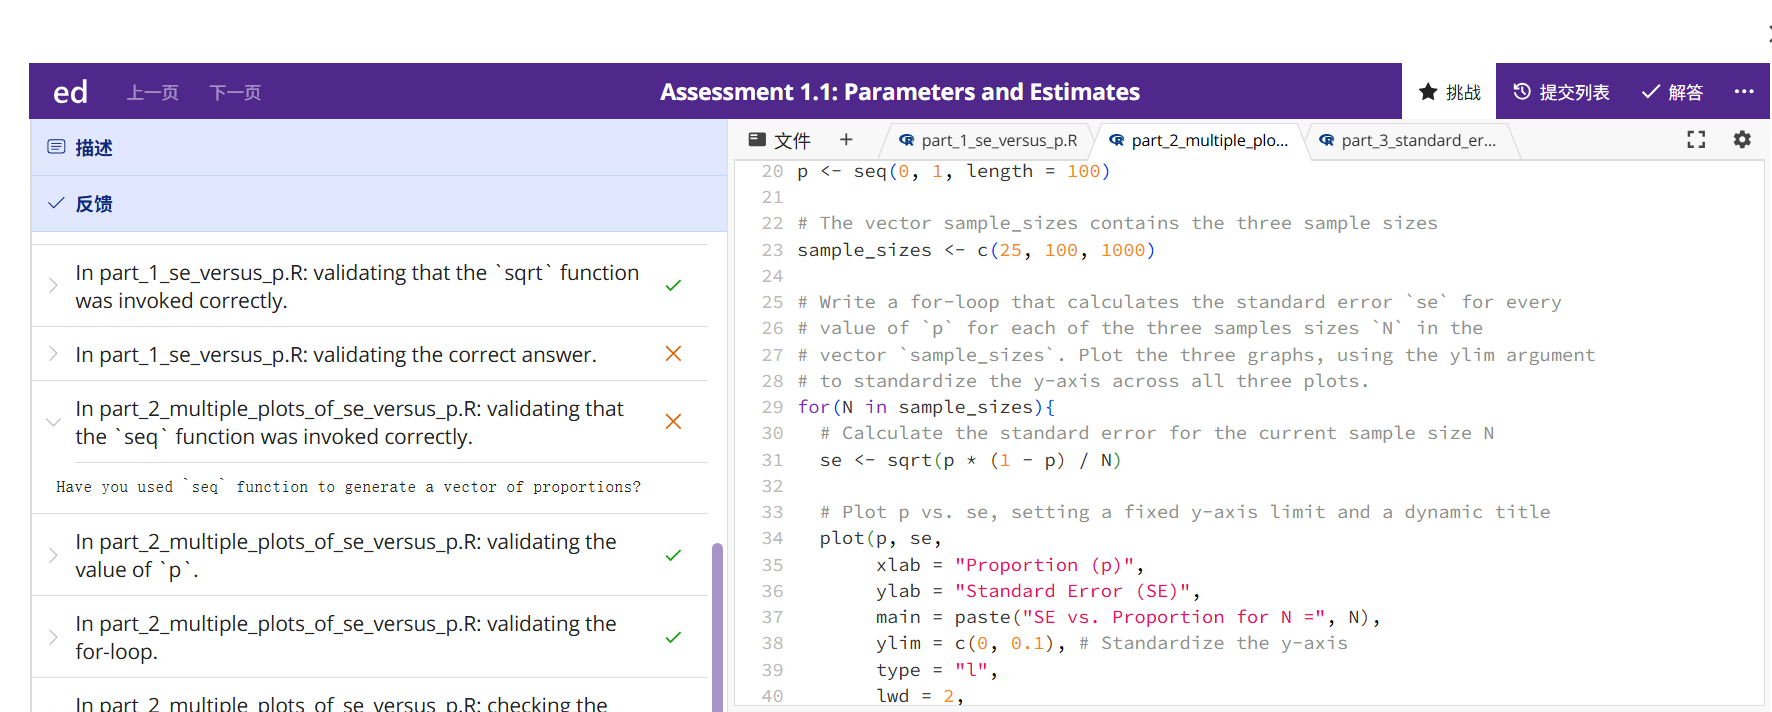
Task: Open the 挑战 challenge tab
Action: [x=1449, y=92]
